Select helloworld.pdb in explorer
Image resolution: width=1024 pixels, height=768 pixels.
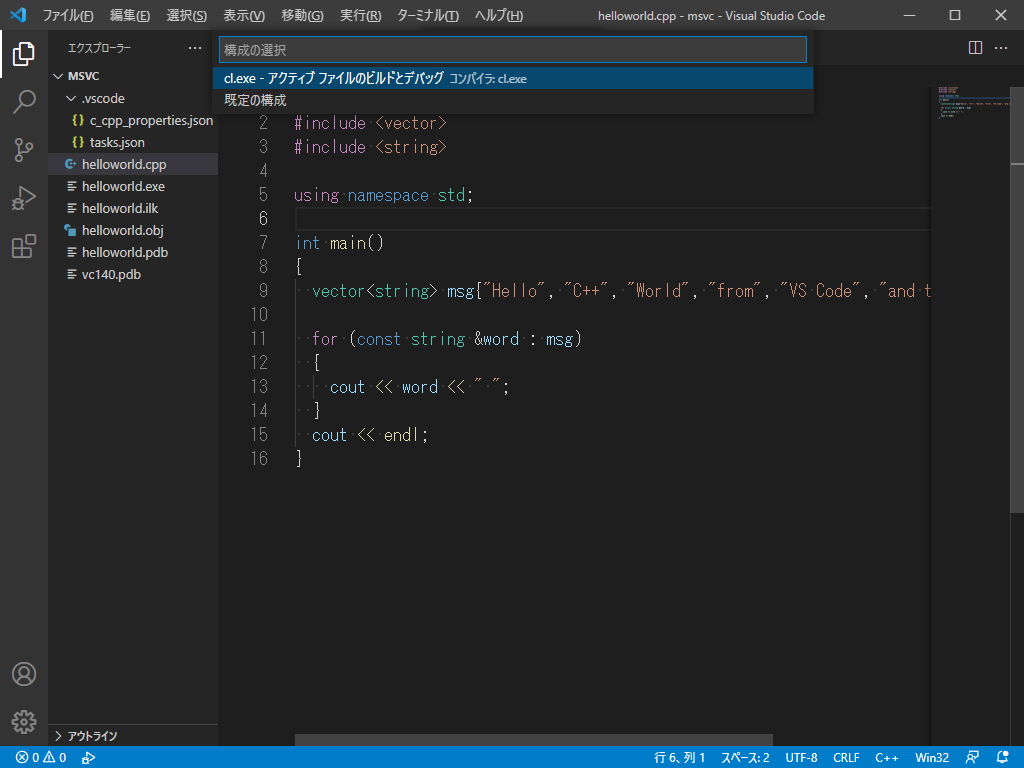pos(134,253)
